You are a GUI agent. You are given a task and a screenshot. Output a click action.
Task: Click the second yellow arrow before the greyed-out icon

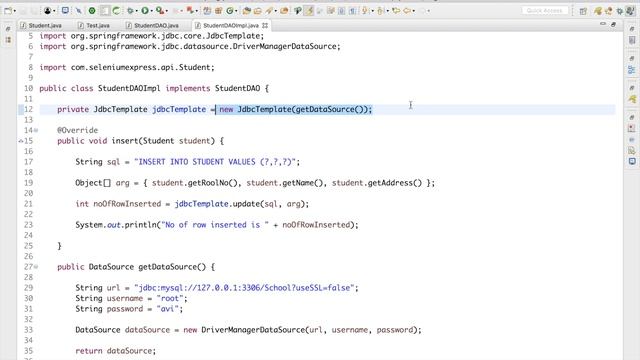407,11
